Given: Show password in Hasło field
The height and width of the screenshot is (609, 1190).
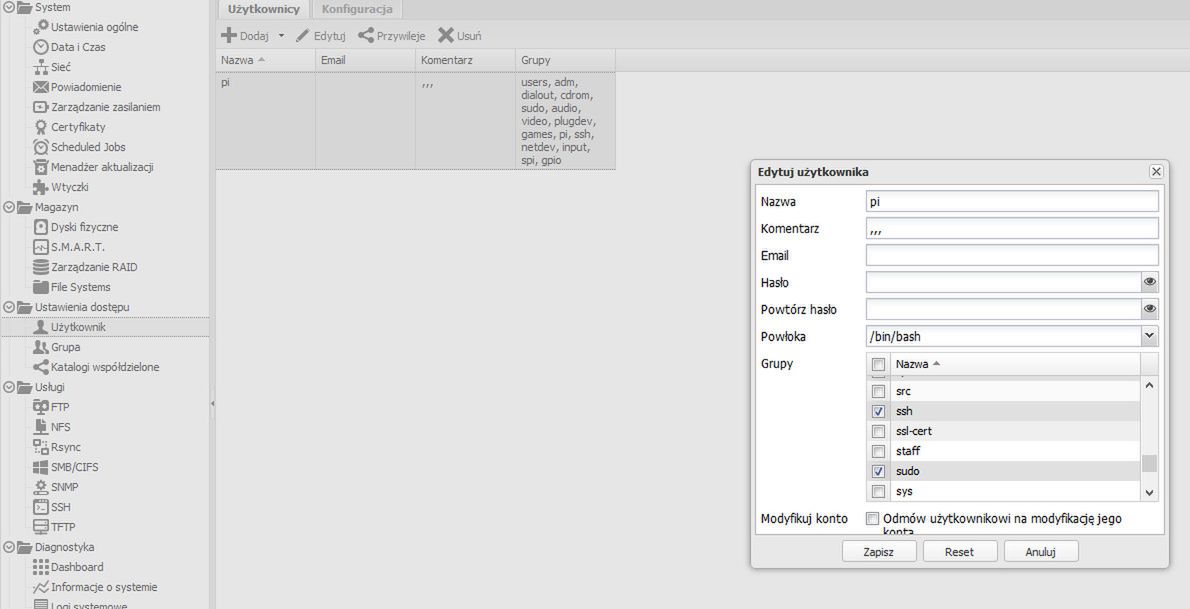Looking at the screenshot, I should point(1150,282).
